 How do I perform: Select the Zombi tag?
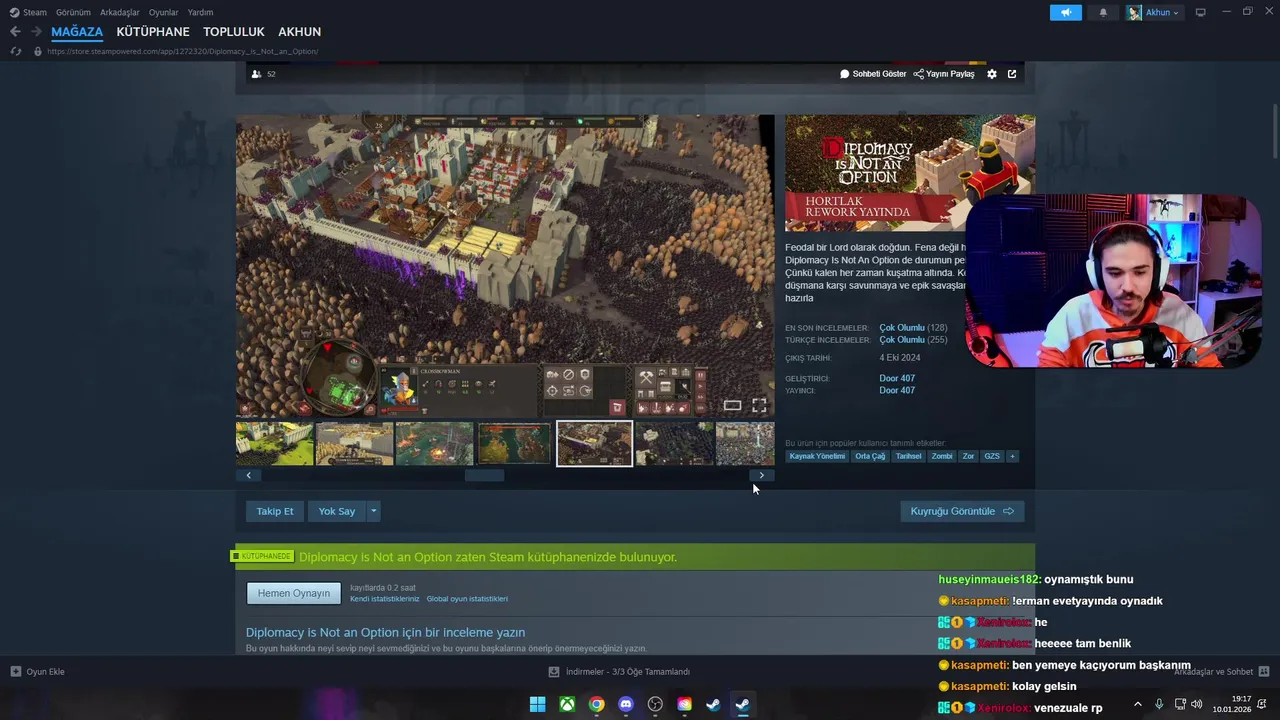[x=942, y=456]
